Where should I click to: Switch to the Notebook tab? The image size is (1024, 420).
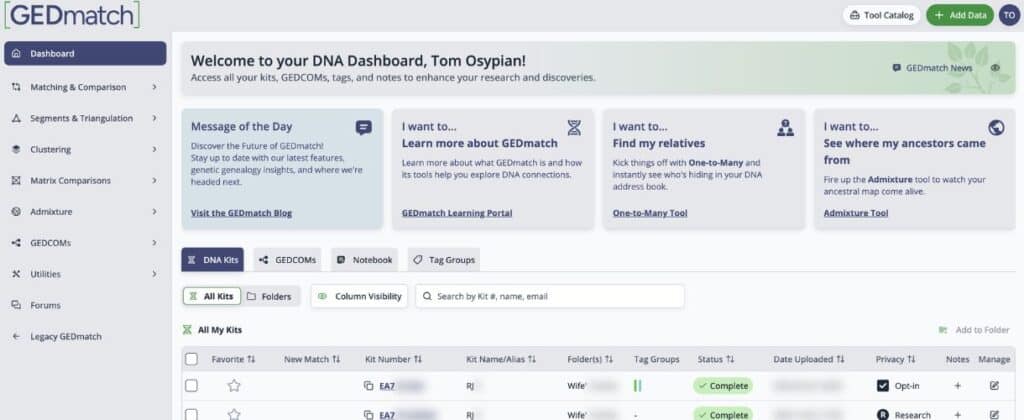[365, 260]
